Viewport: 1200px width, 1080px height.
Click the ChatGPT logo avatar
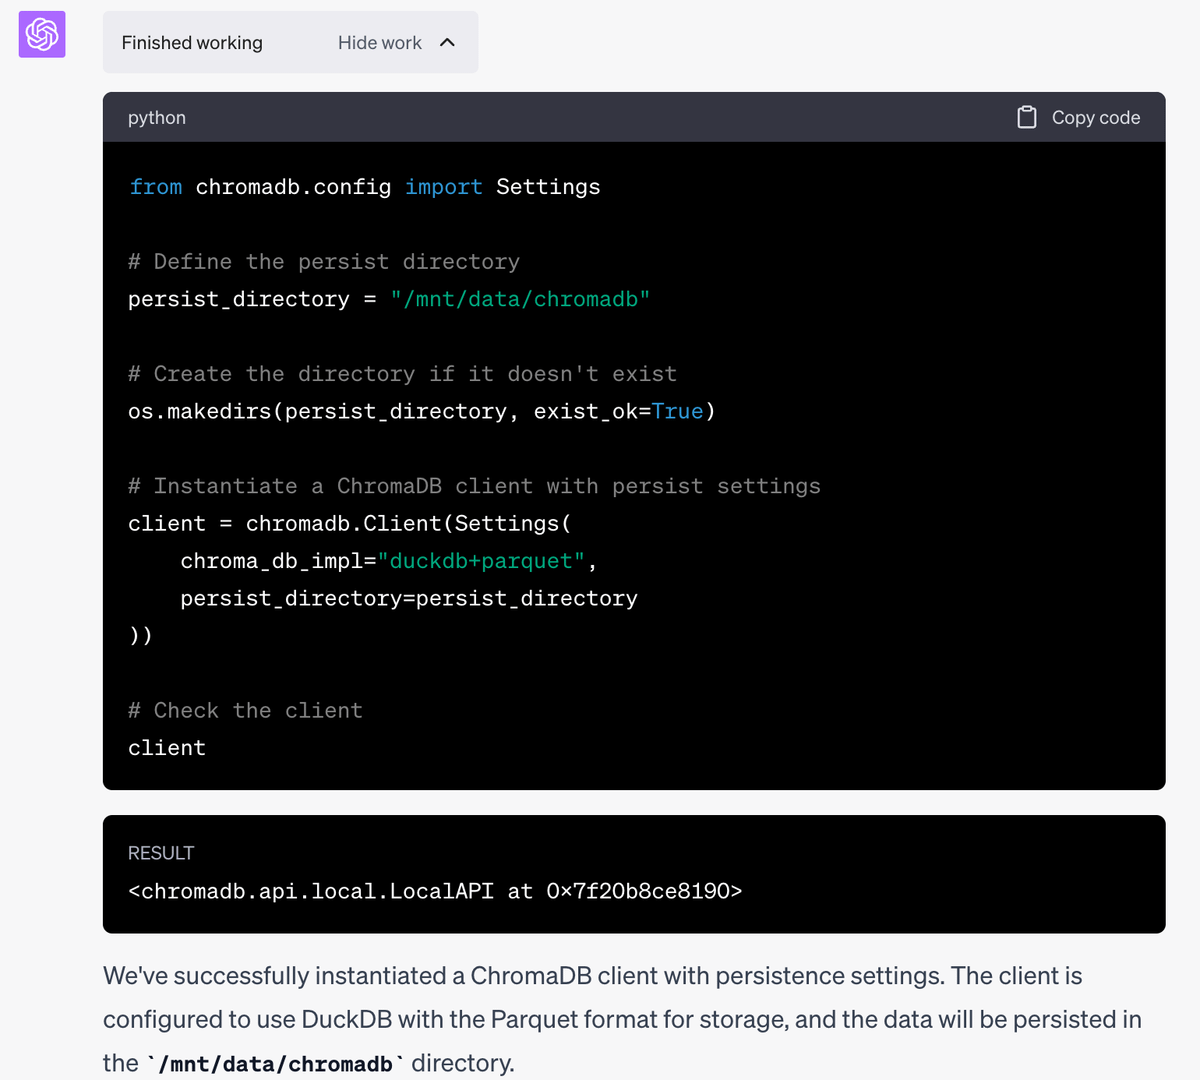(x=42, y=35)
